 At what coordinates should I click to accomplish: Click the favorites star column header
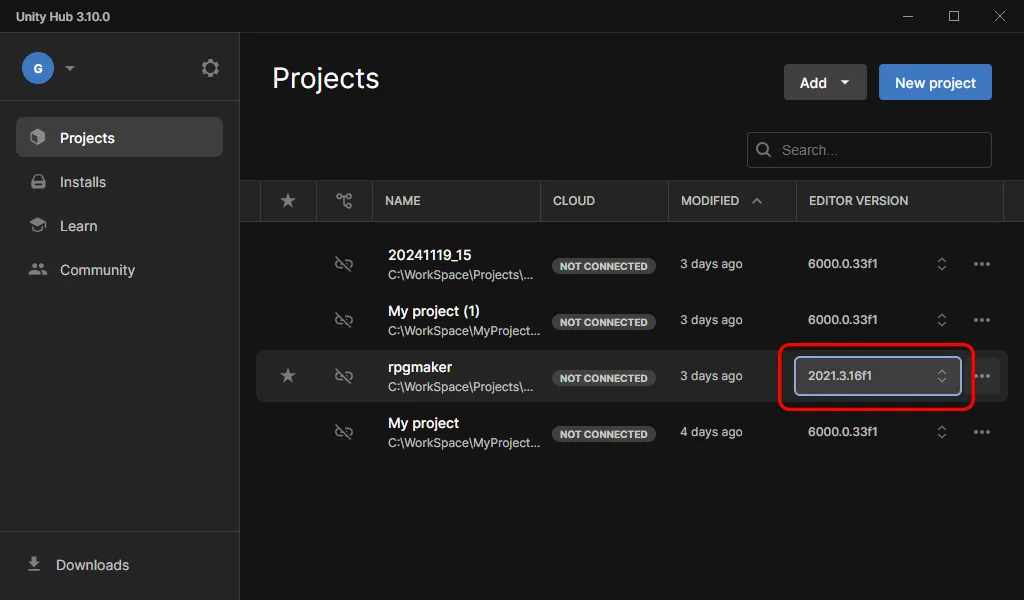click(x=288, y=201)
